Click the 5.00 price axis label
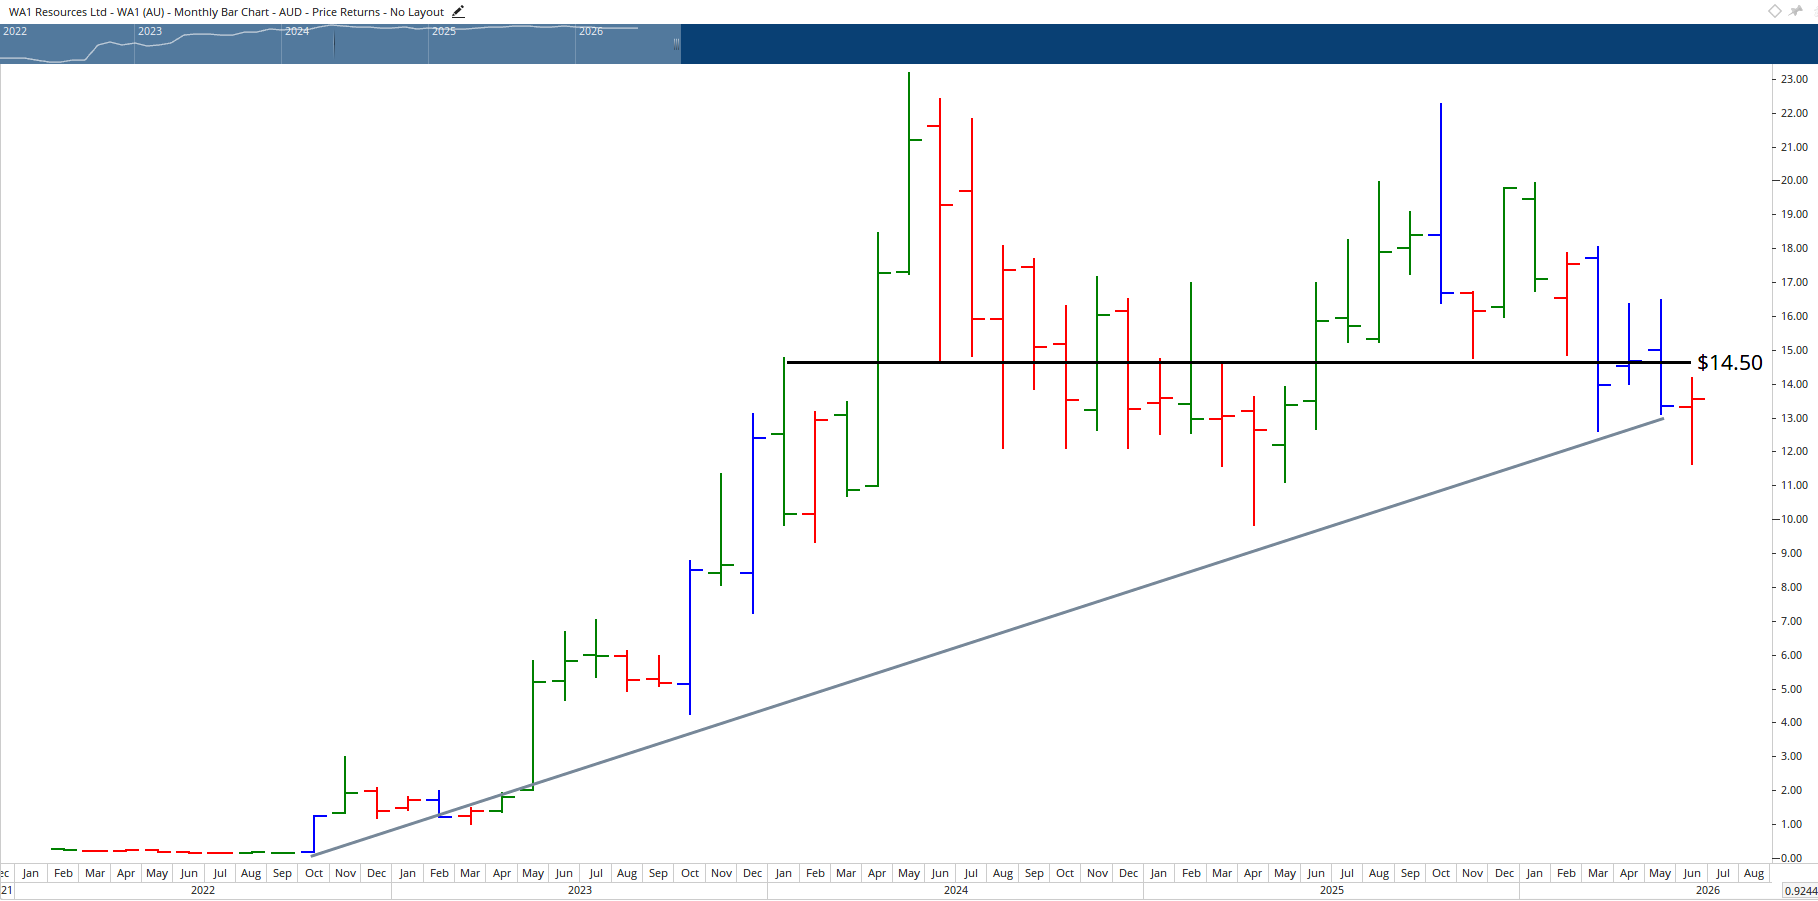 pos(1791,689)
